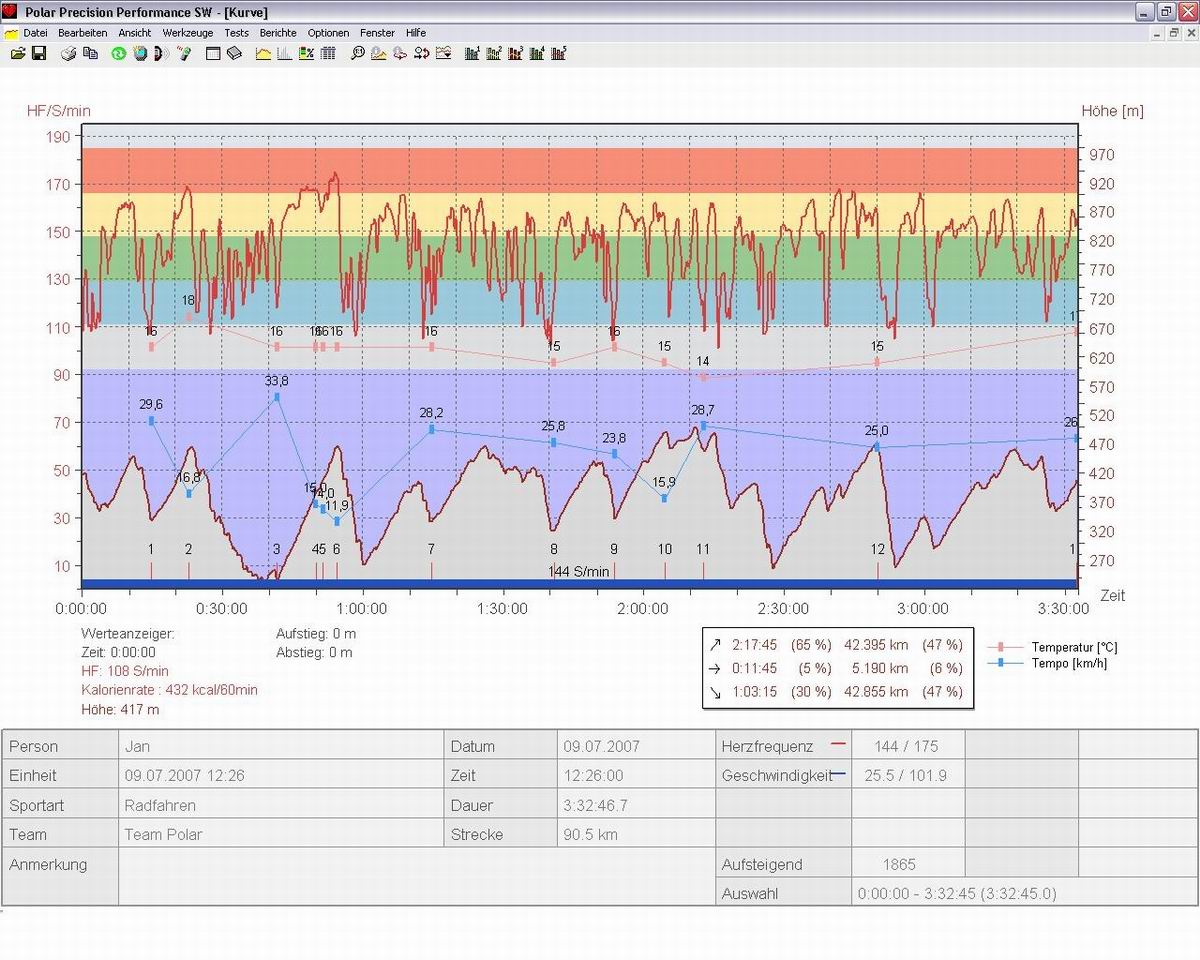Click the printer icon in toolbar
Image resolution: width=1200 pixels, height=960 pixels.
tap(69, 53)
